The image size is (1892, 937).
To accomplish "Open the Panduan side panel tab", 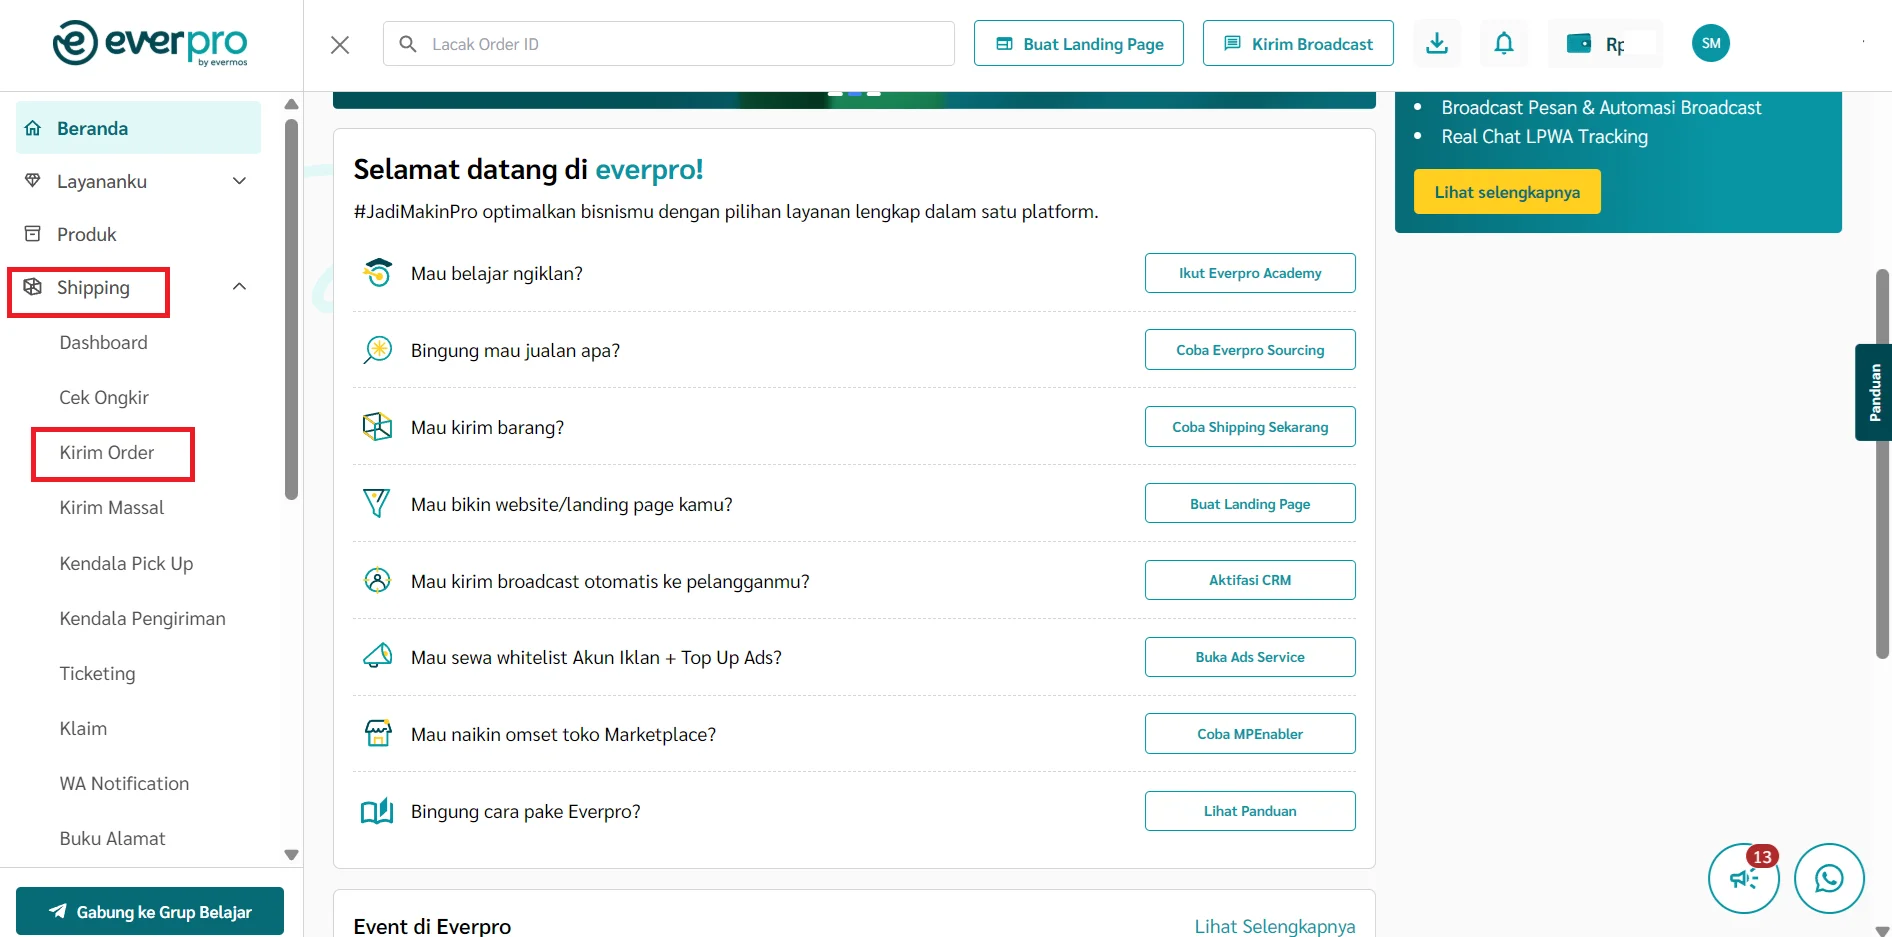I will pyautogui.click(x=1872, y=392).
